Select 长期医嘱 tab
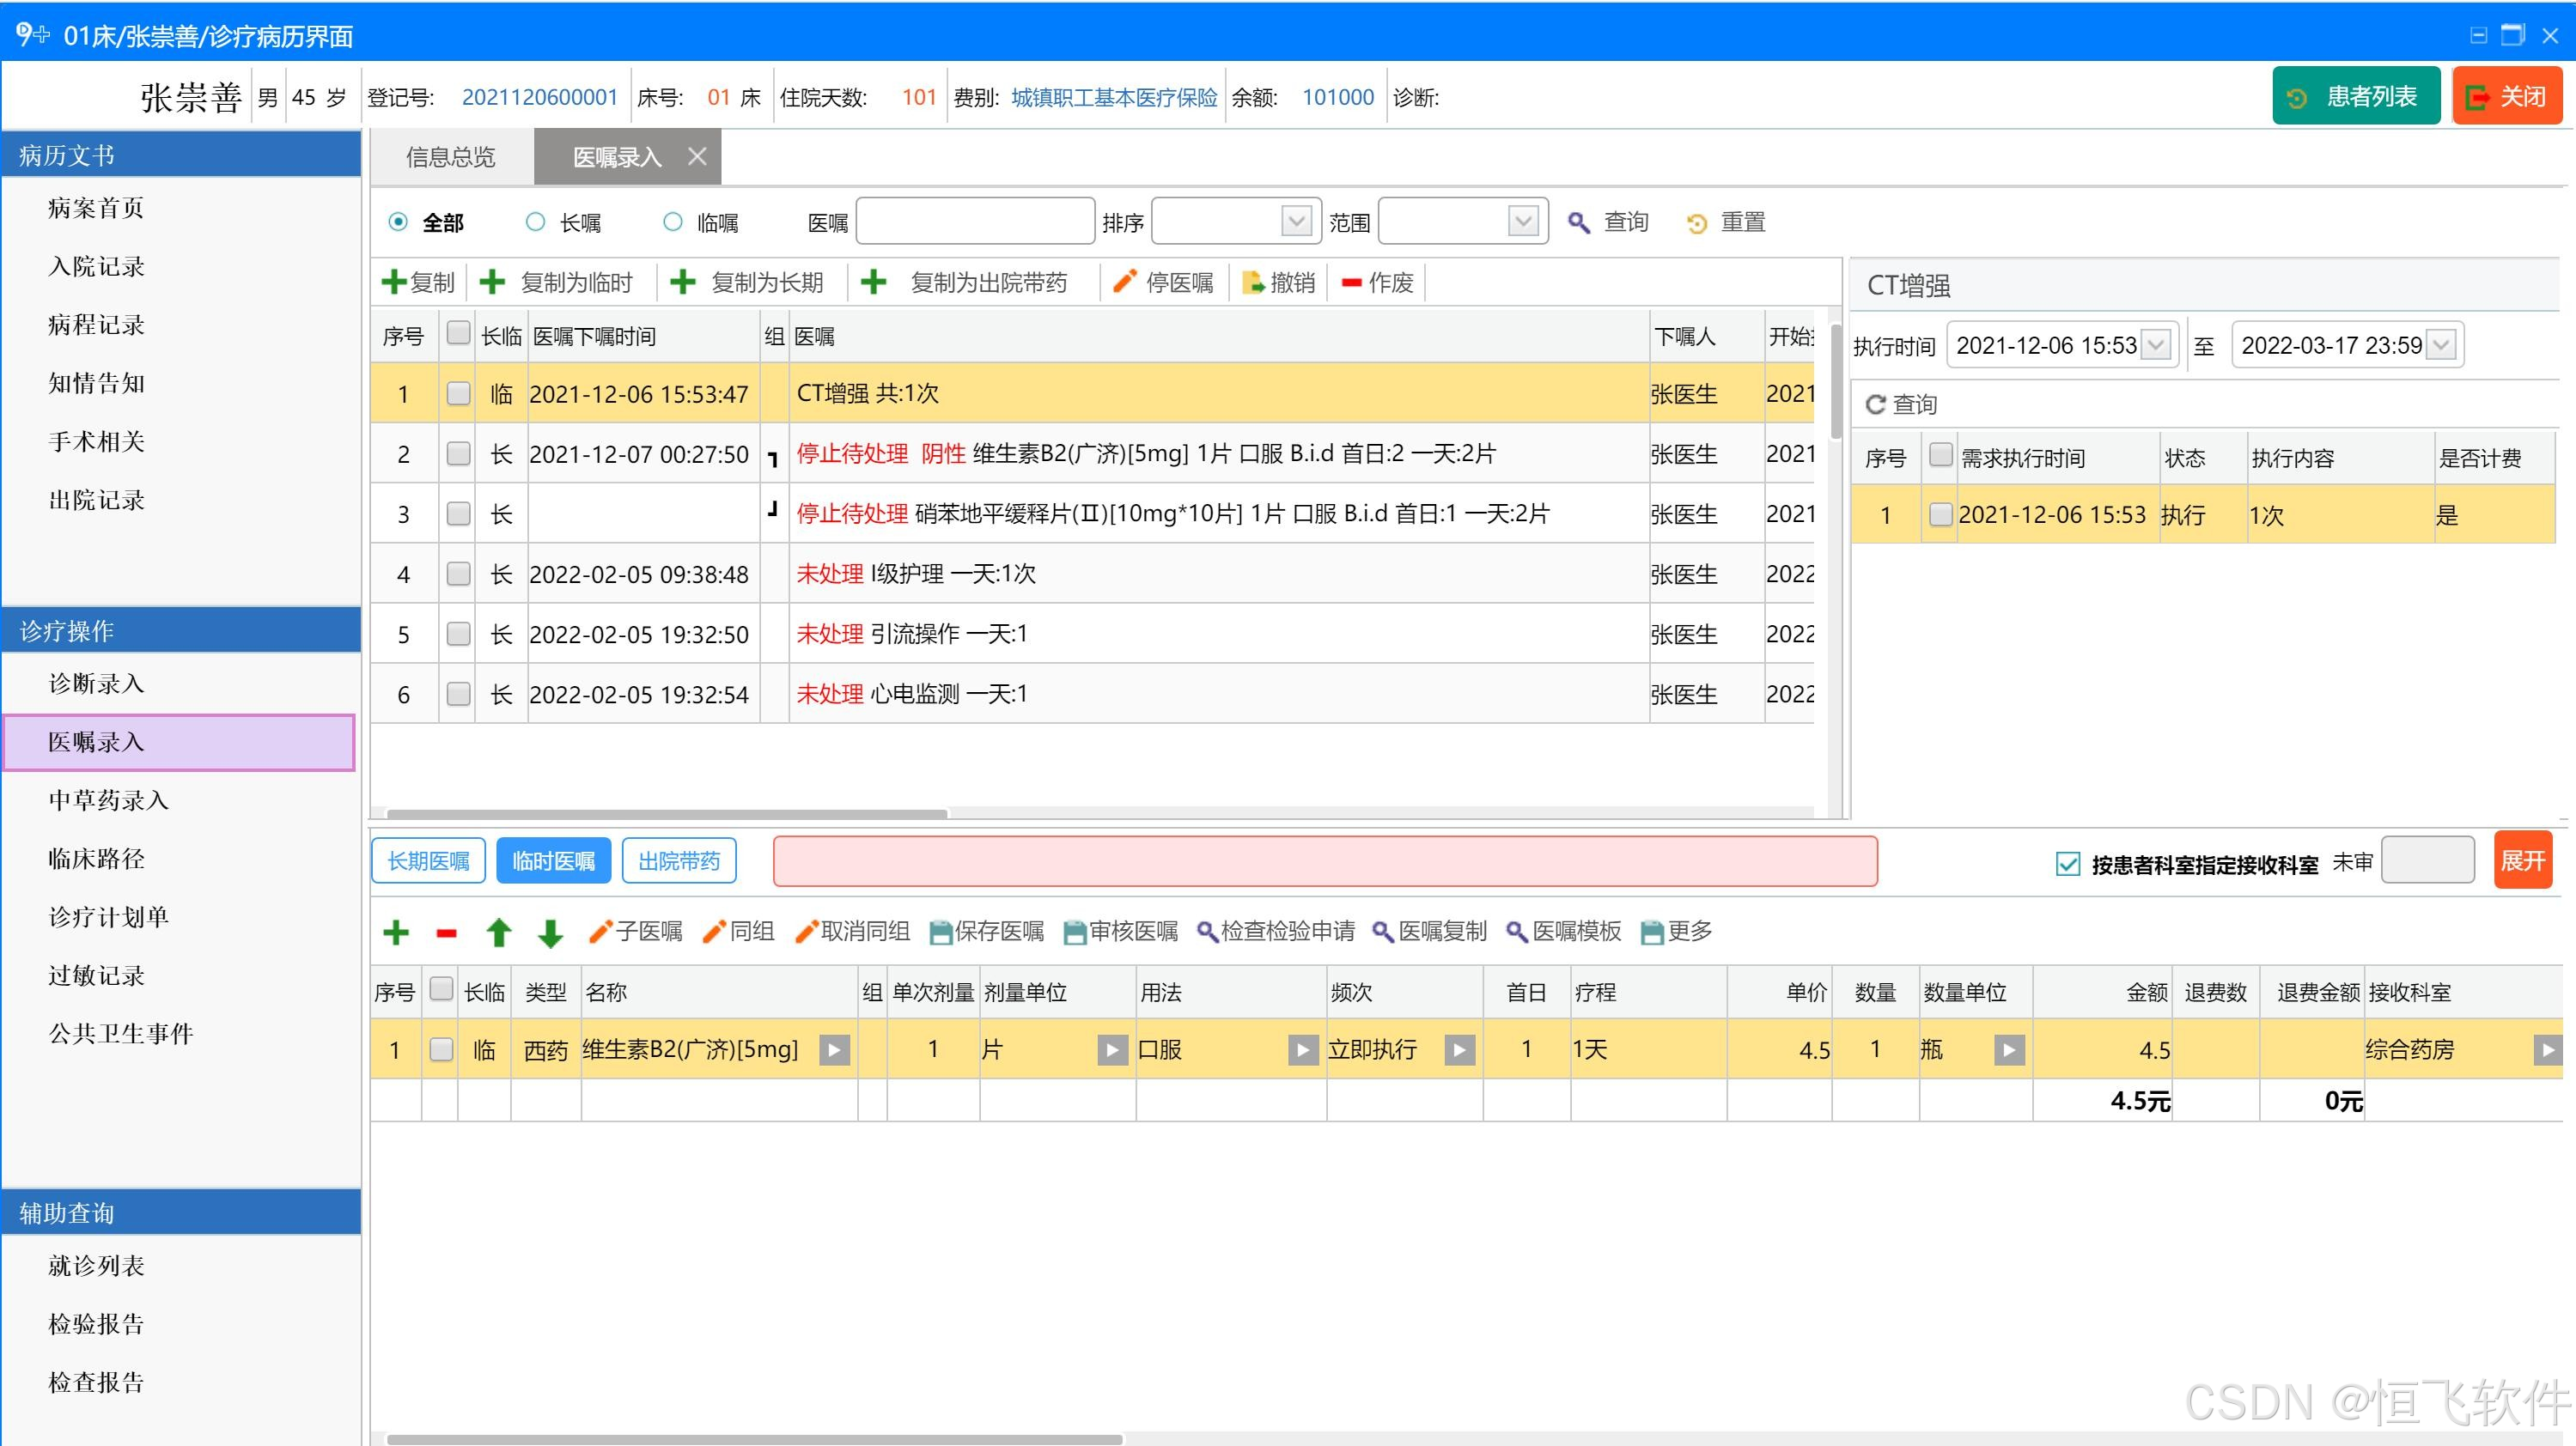 click(x=428, y=861)
